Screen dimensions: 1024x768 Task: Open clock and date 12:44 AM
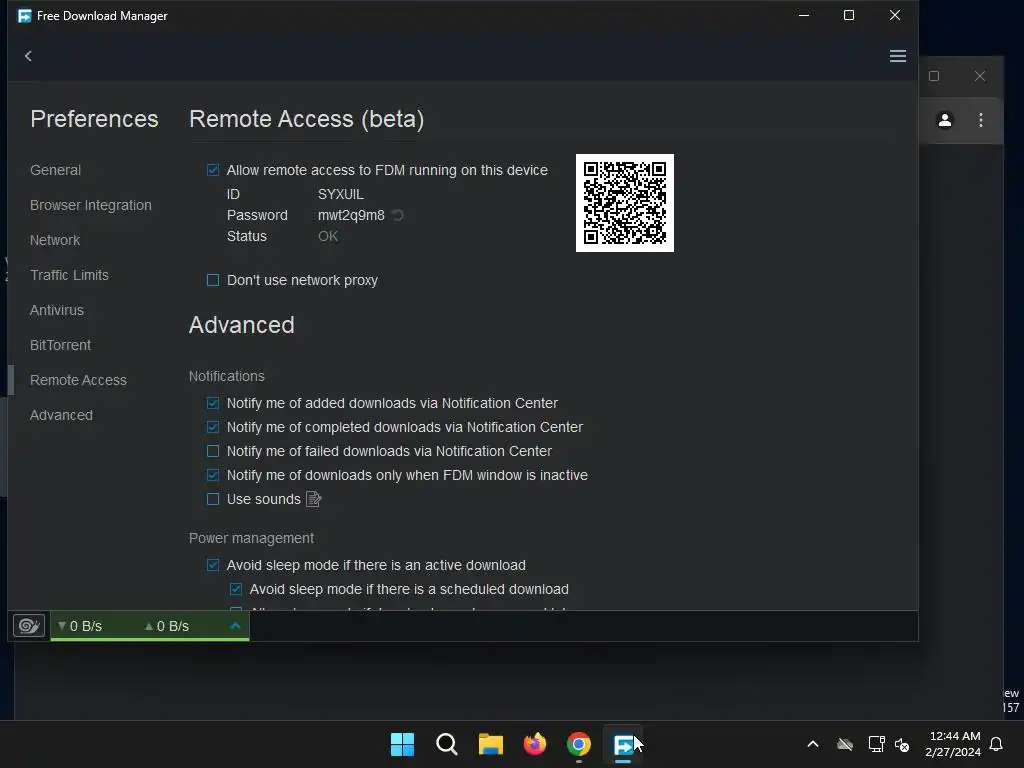coord(953,744)
